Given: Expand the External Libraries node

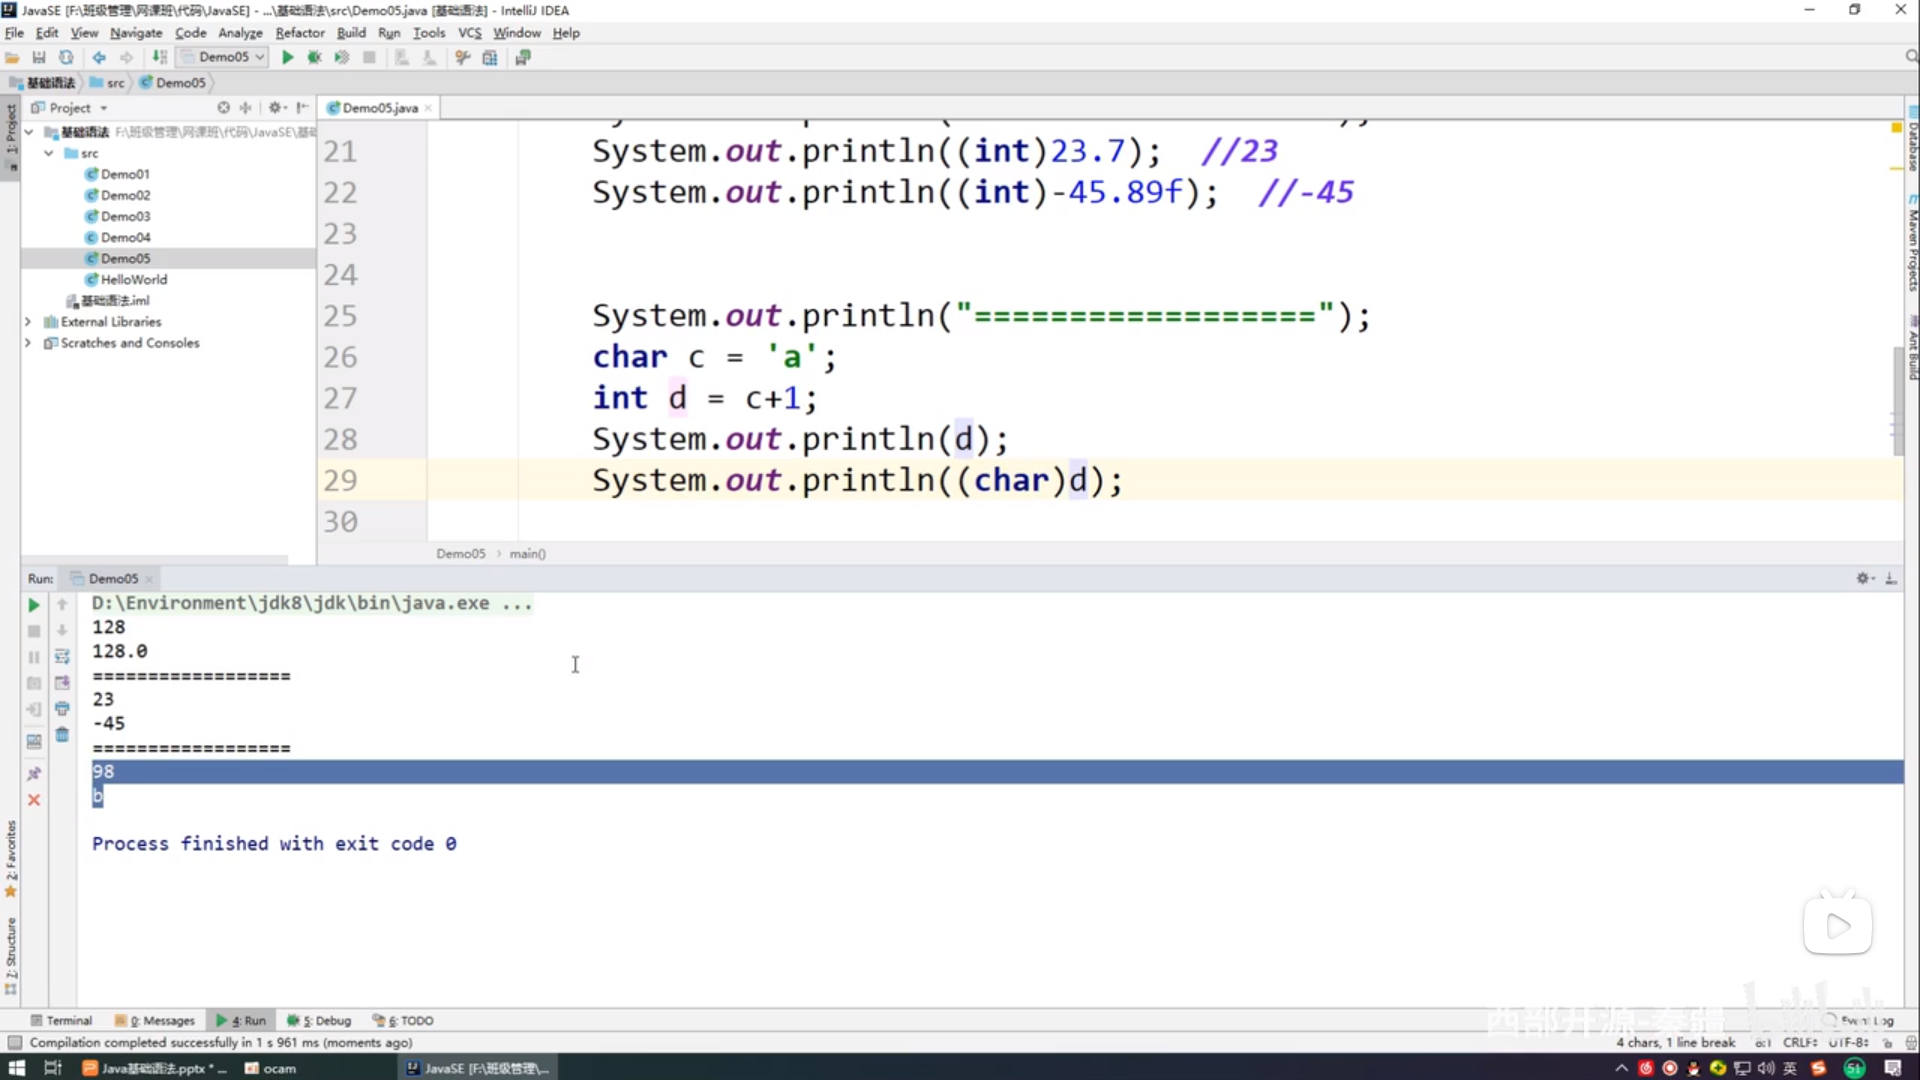Looking at the screenshot, I should tap(28, 322).
